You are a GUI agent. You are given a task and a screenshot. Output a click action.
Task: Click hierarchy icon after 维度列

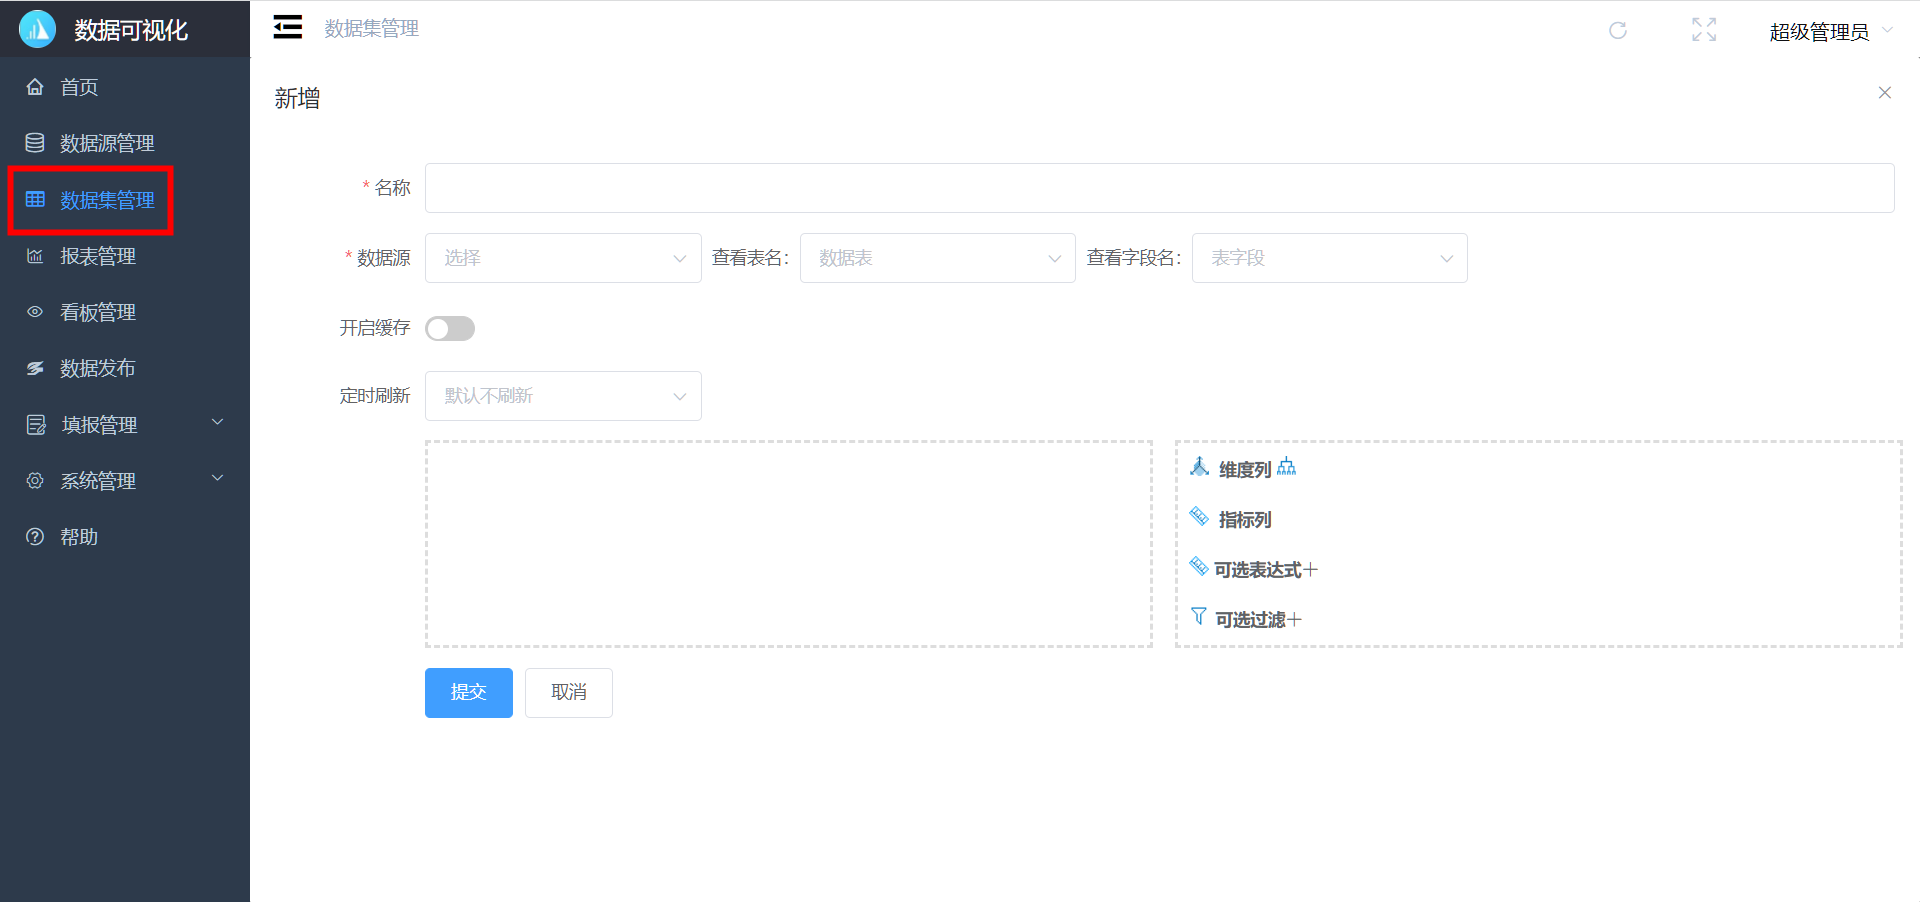1287,467
